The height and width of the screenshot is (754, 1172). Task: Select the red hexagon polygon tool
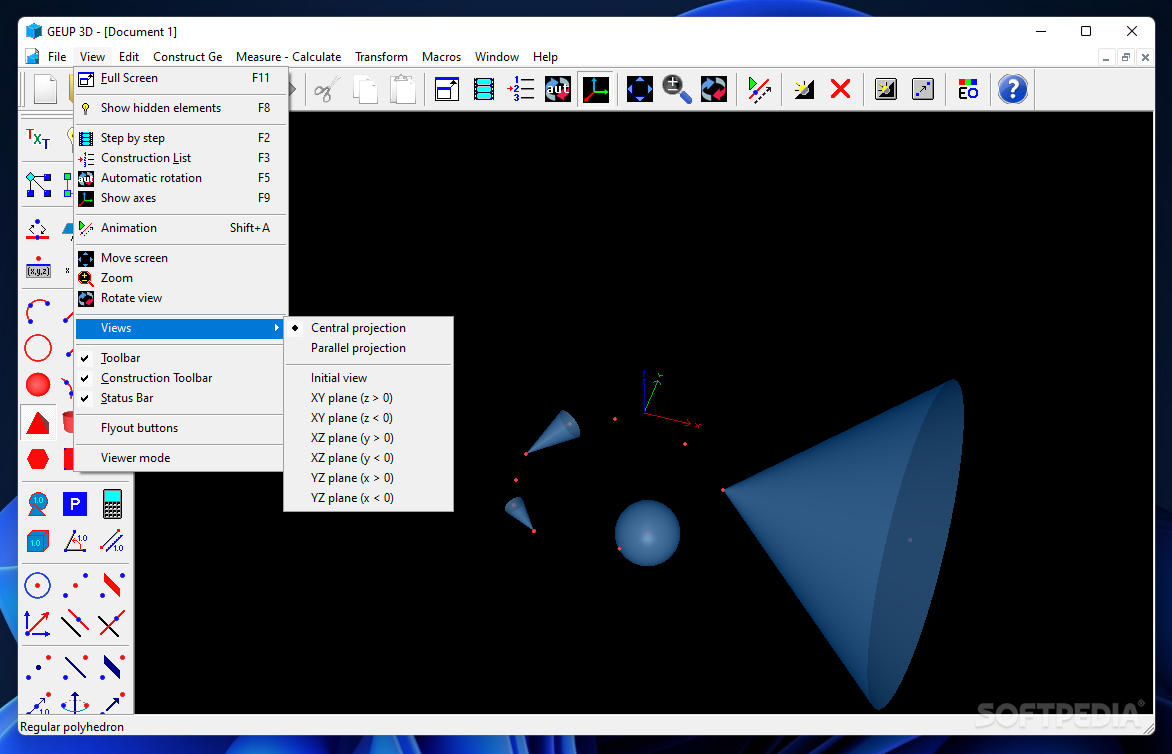click(x=38, y=459)
